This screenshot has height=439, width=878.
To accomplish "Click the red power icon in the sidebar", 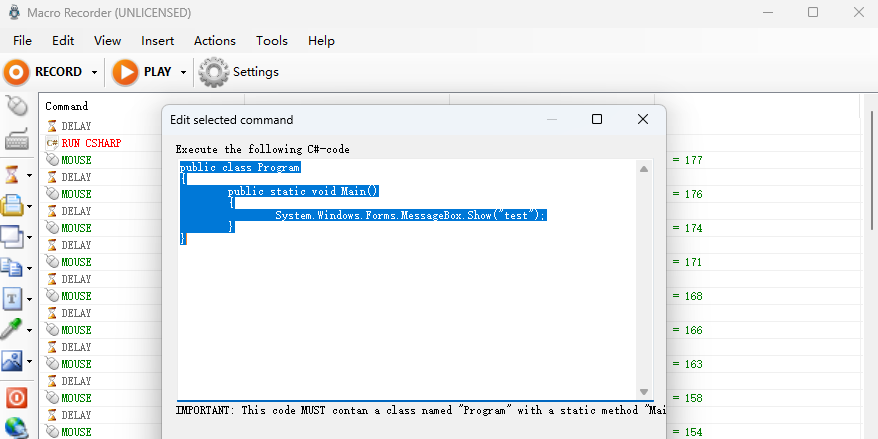I will click(16, 398).
